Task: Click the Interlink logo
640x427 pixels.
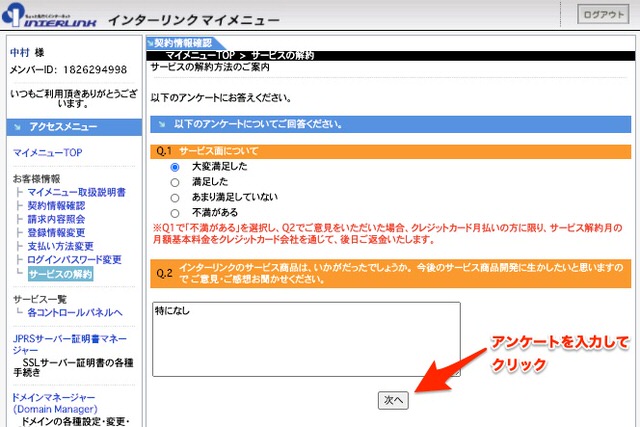Action: coord(49,15)
